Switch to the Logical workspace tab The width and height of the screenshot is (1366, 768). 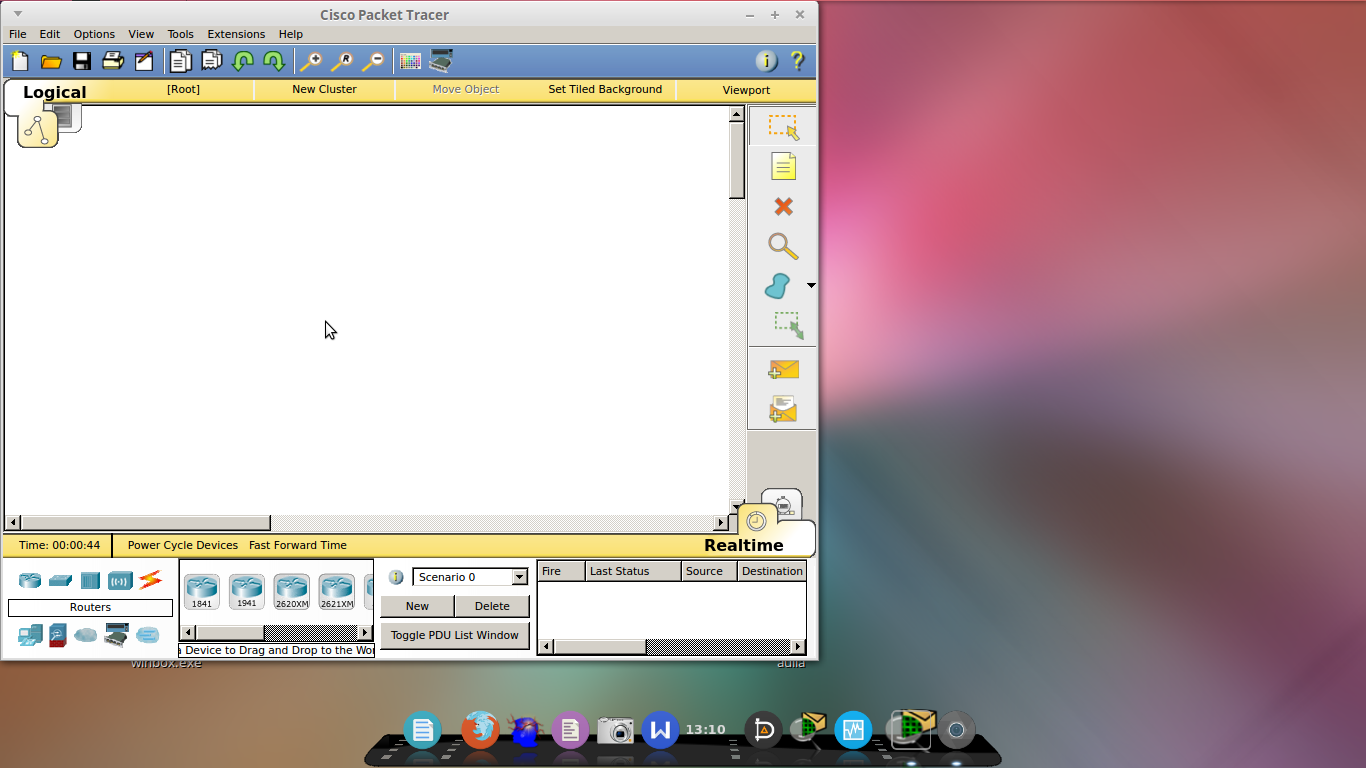click(x=55, y=91)
